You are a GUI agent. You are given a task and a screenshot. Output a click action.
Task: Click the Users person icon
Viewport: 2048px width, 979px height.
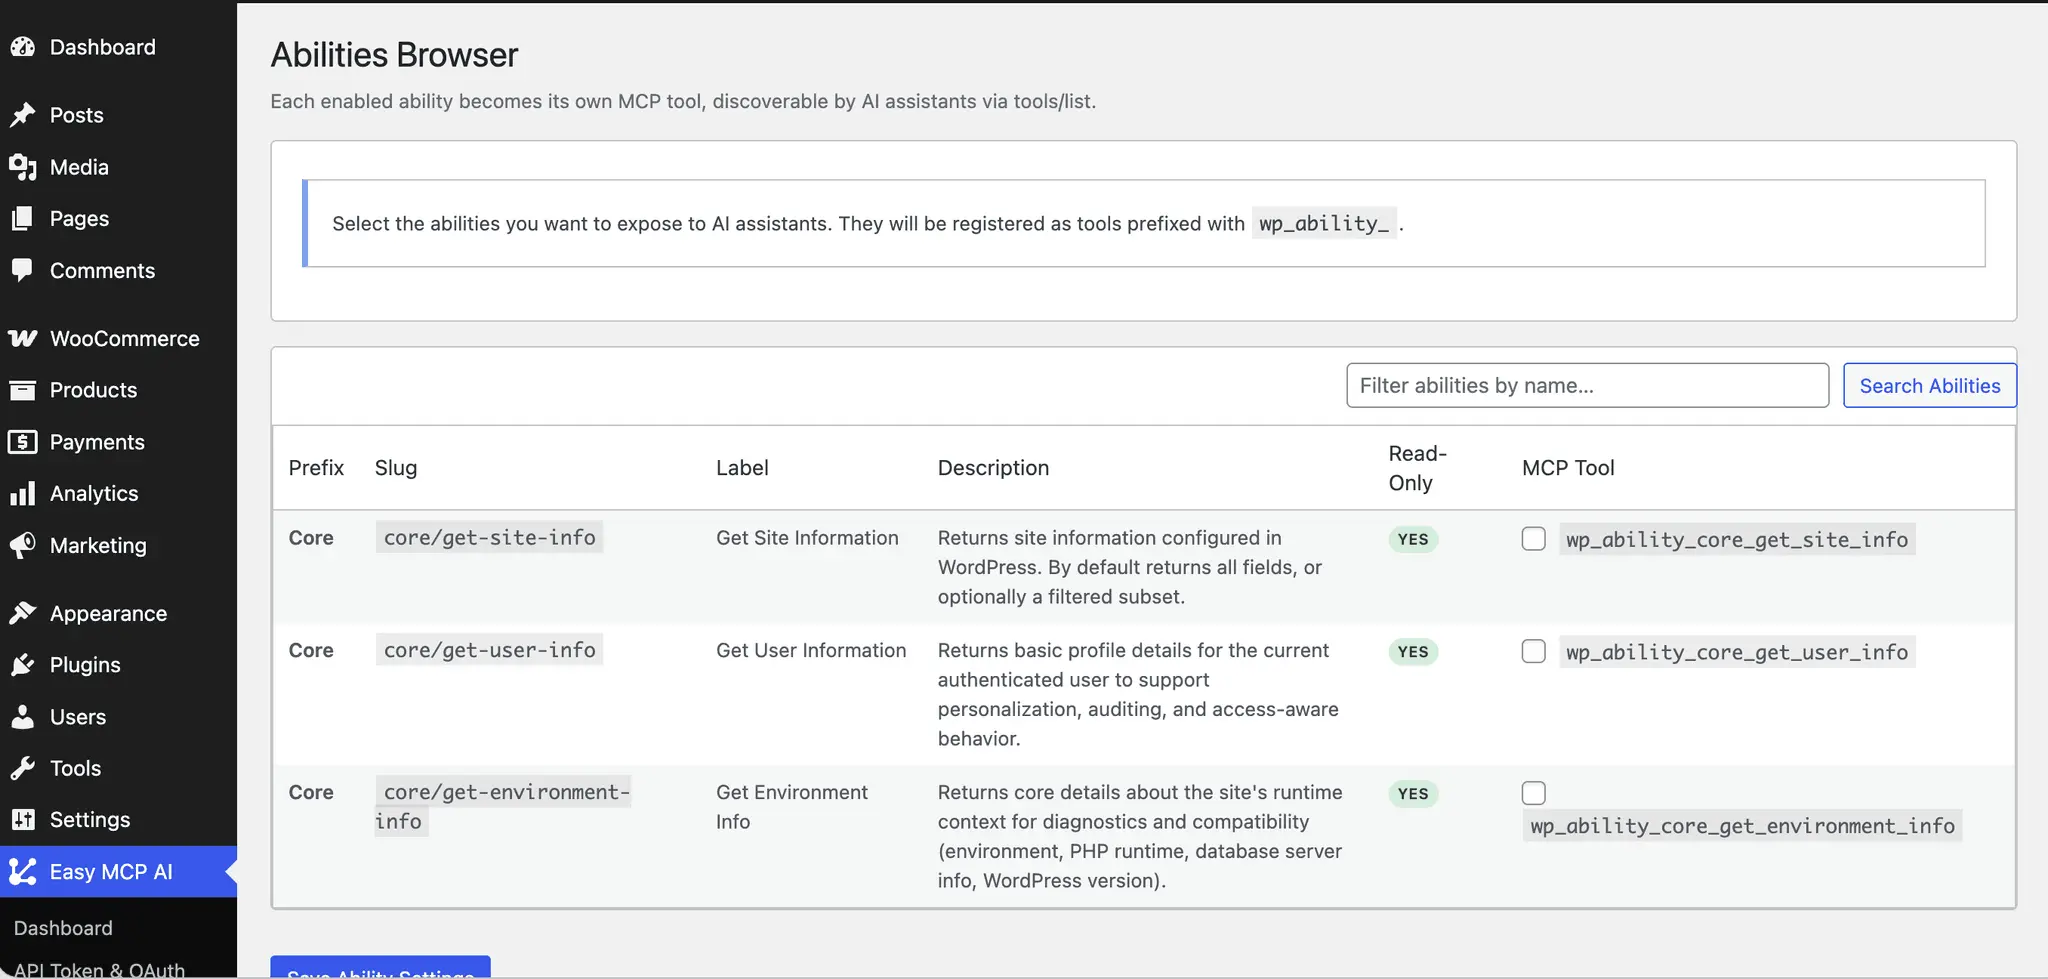click(23, 717)
